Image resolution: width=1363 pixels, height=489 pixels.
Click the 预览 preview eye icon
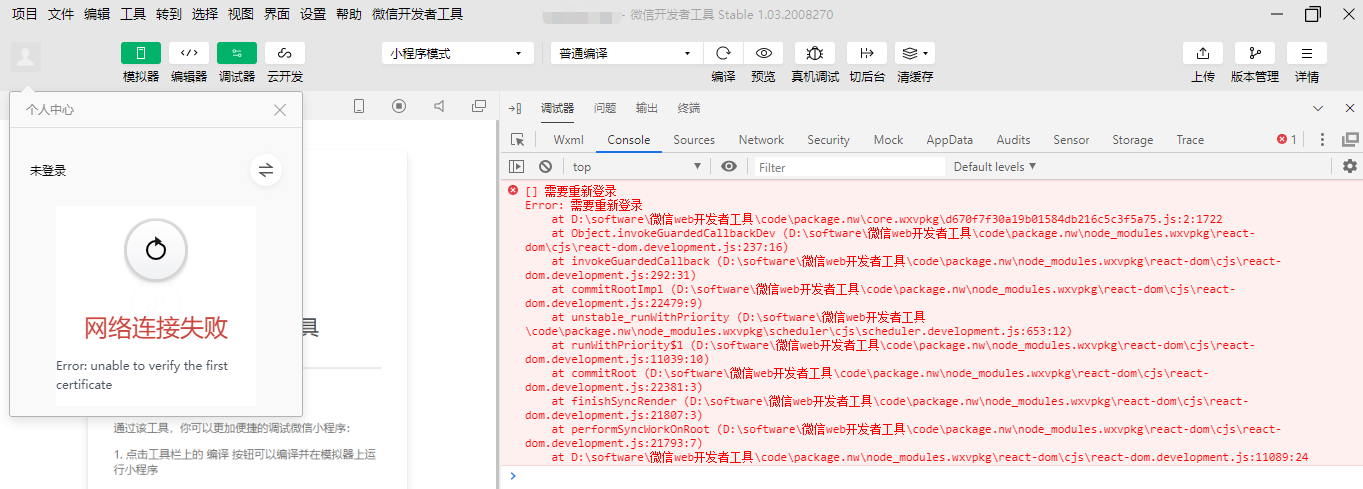tap(763, 53)
